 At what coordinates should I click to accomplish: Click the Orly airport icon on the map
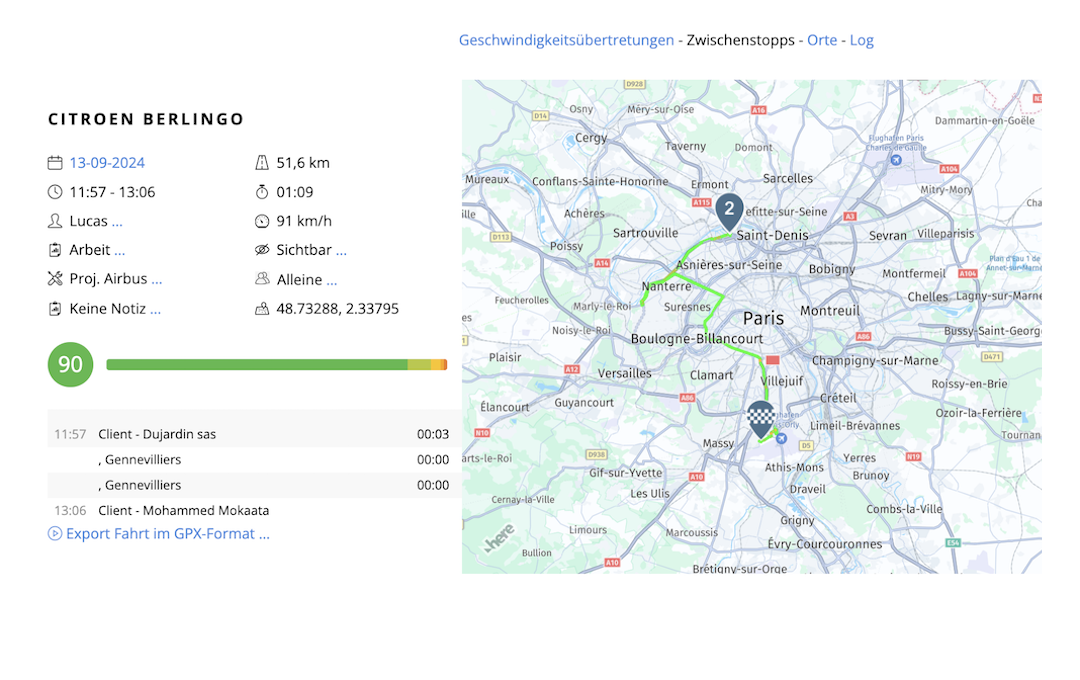(781, 438)
